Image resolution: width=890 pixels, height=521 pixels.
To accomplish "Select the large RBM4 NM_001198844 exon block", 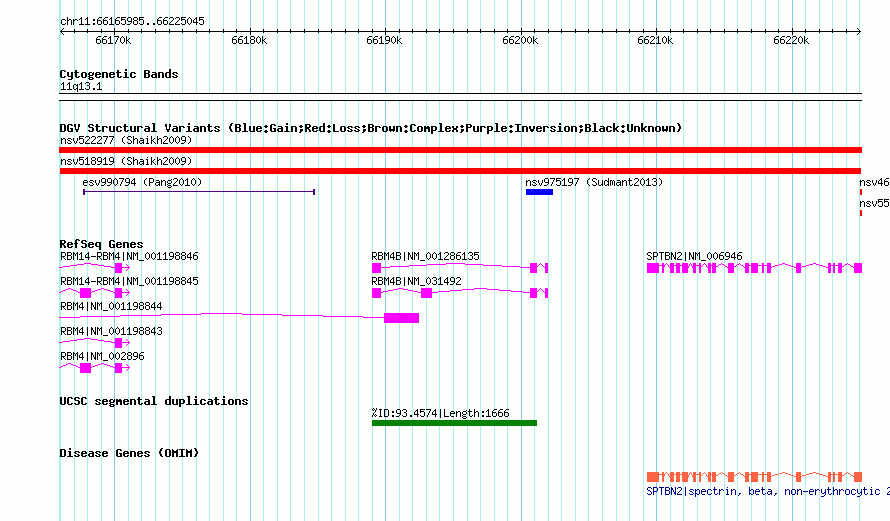I will point(401,318).
